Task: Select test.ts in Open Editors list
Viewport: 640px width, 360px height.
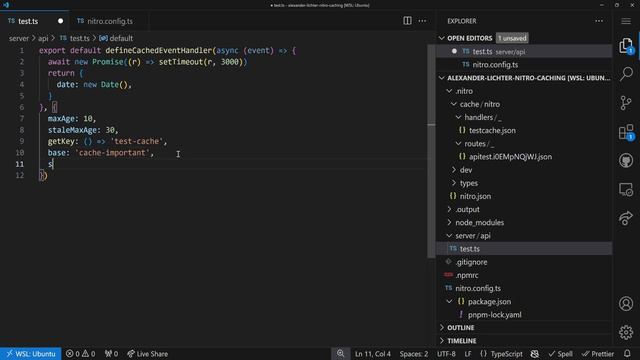Action: (x=524, y=51)
